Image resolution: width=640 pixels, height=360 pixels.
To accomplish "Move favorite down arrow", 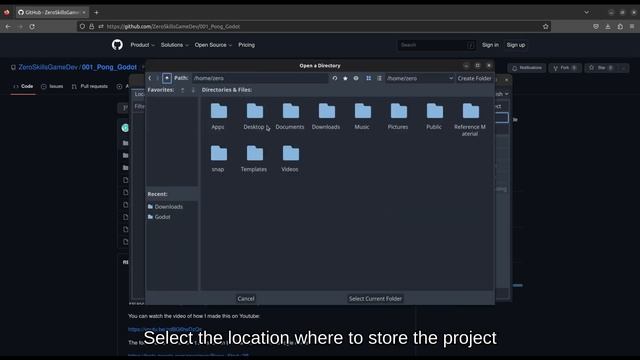I will [193, 90].
